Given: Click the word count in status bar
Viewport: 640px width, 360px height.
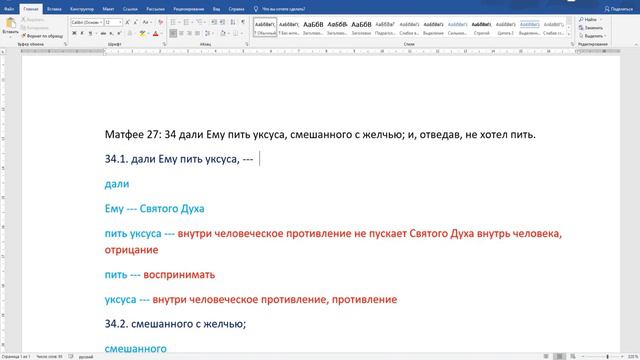Looking at the screenshot, I should coord(49,356).
